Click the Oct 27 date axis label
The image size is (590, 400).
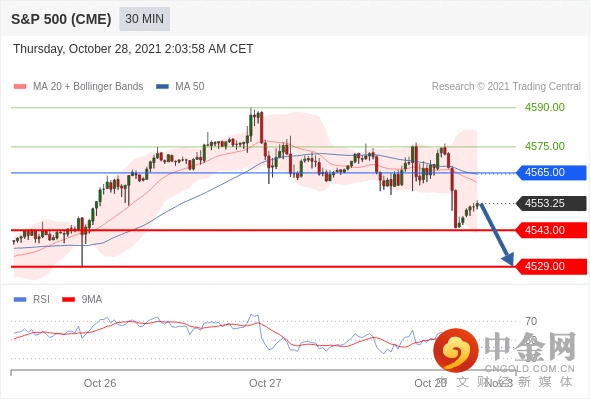pyautogui.click(x=265, y=383)
